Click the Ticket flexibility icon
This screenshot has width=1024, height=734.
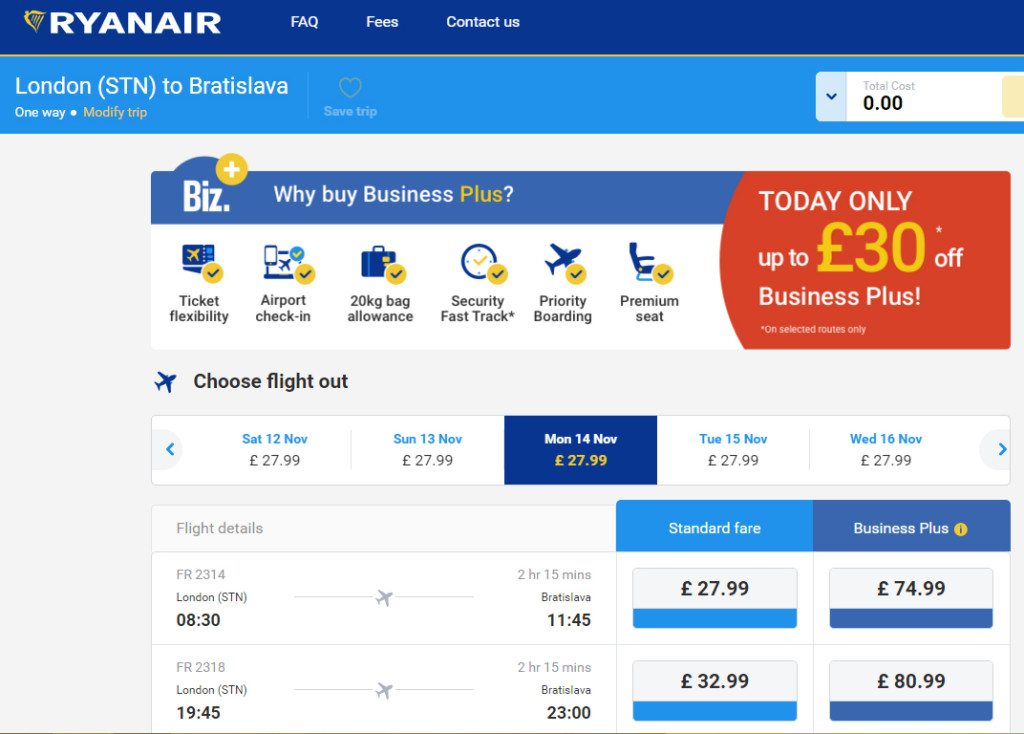(x=202, y=263)
